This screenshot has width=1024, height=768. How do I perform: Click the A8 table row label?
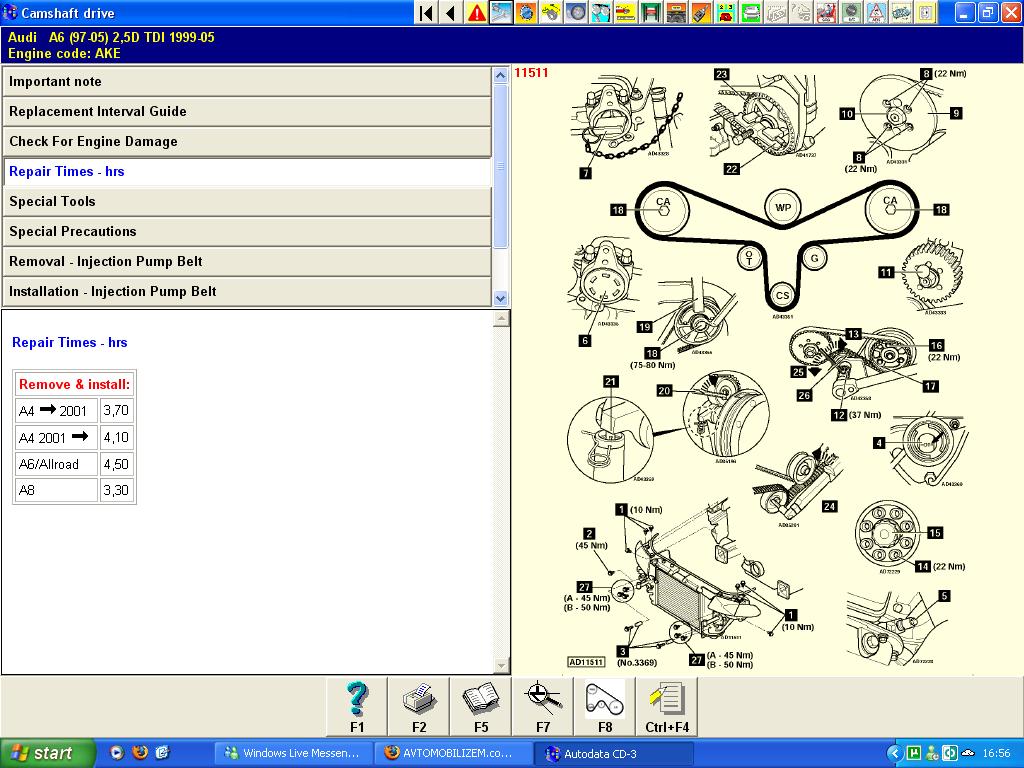[56, 490]
